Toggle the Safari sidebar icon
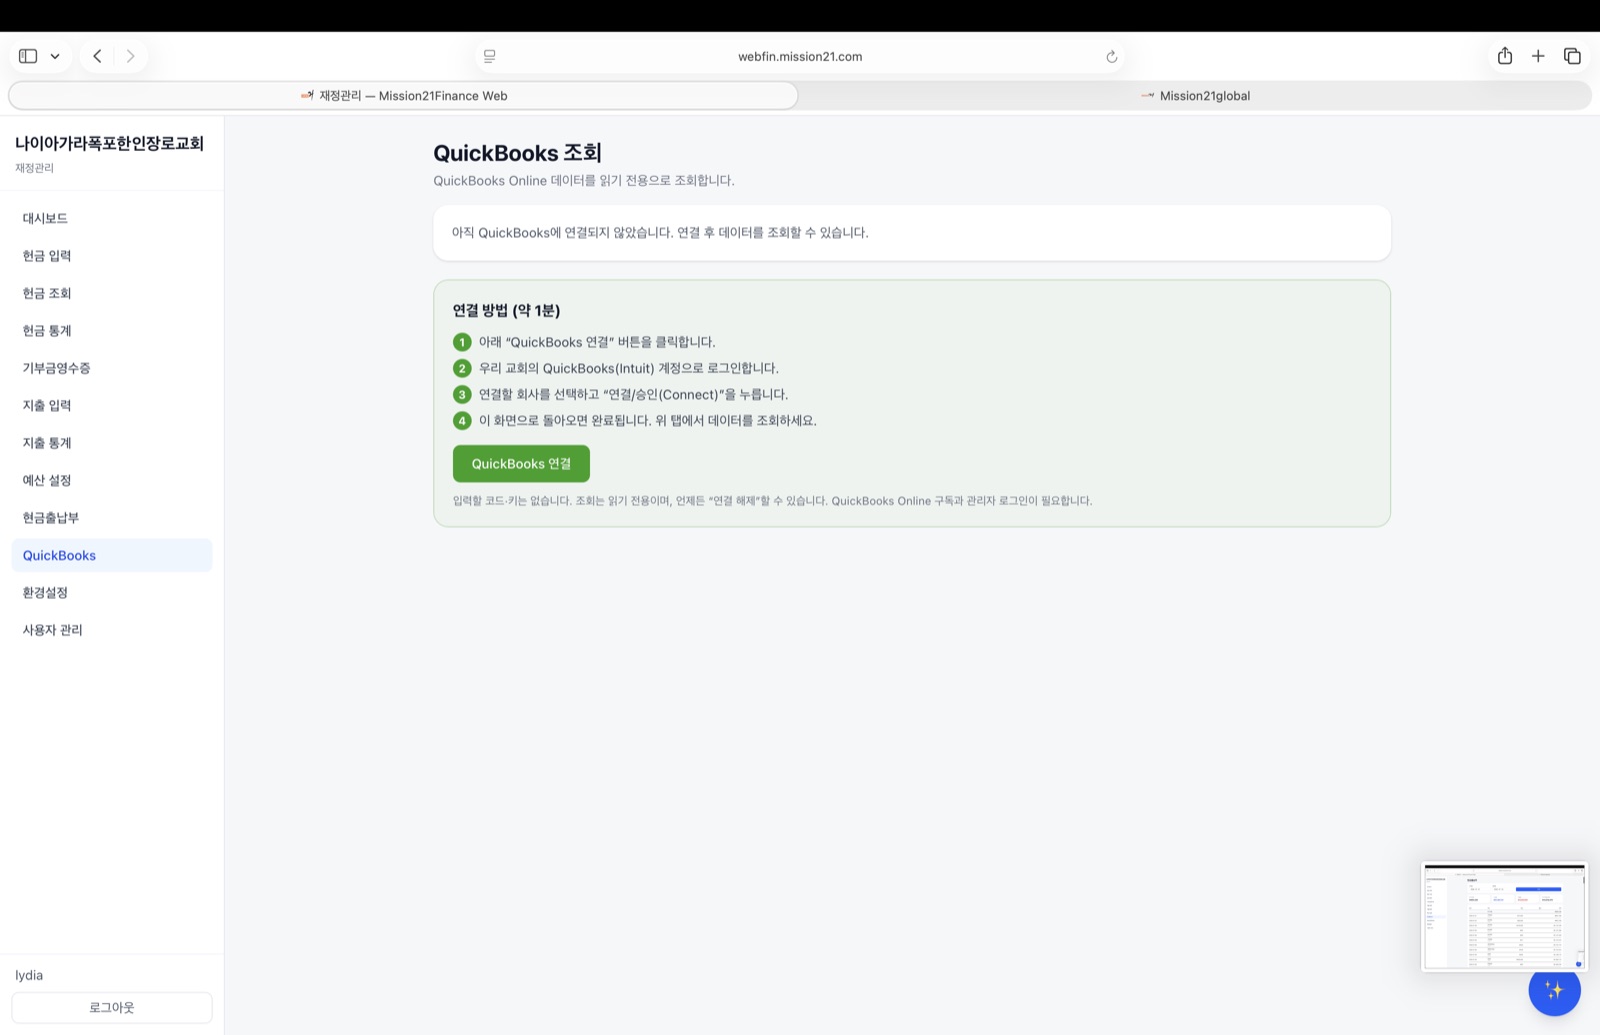The width and height of the screenshot is (1600, 1035). (x=28, y=56)
